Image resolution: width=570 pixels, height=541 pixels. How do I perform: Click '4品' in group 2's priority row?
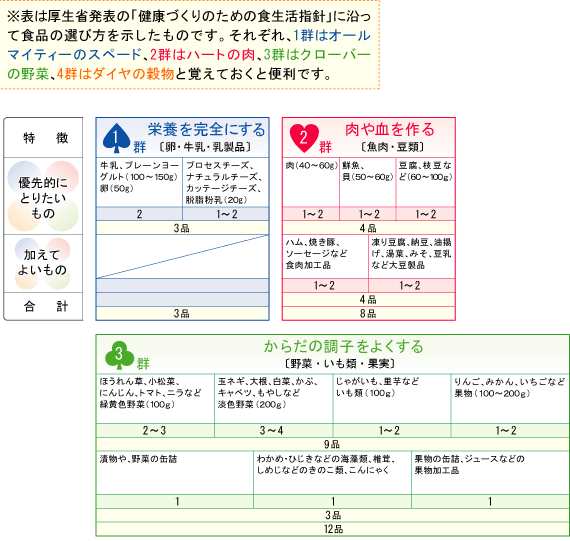pyautogui.click(x=368, y=228)
